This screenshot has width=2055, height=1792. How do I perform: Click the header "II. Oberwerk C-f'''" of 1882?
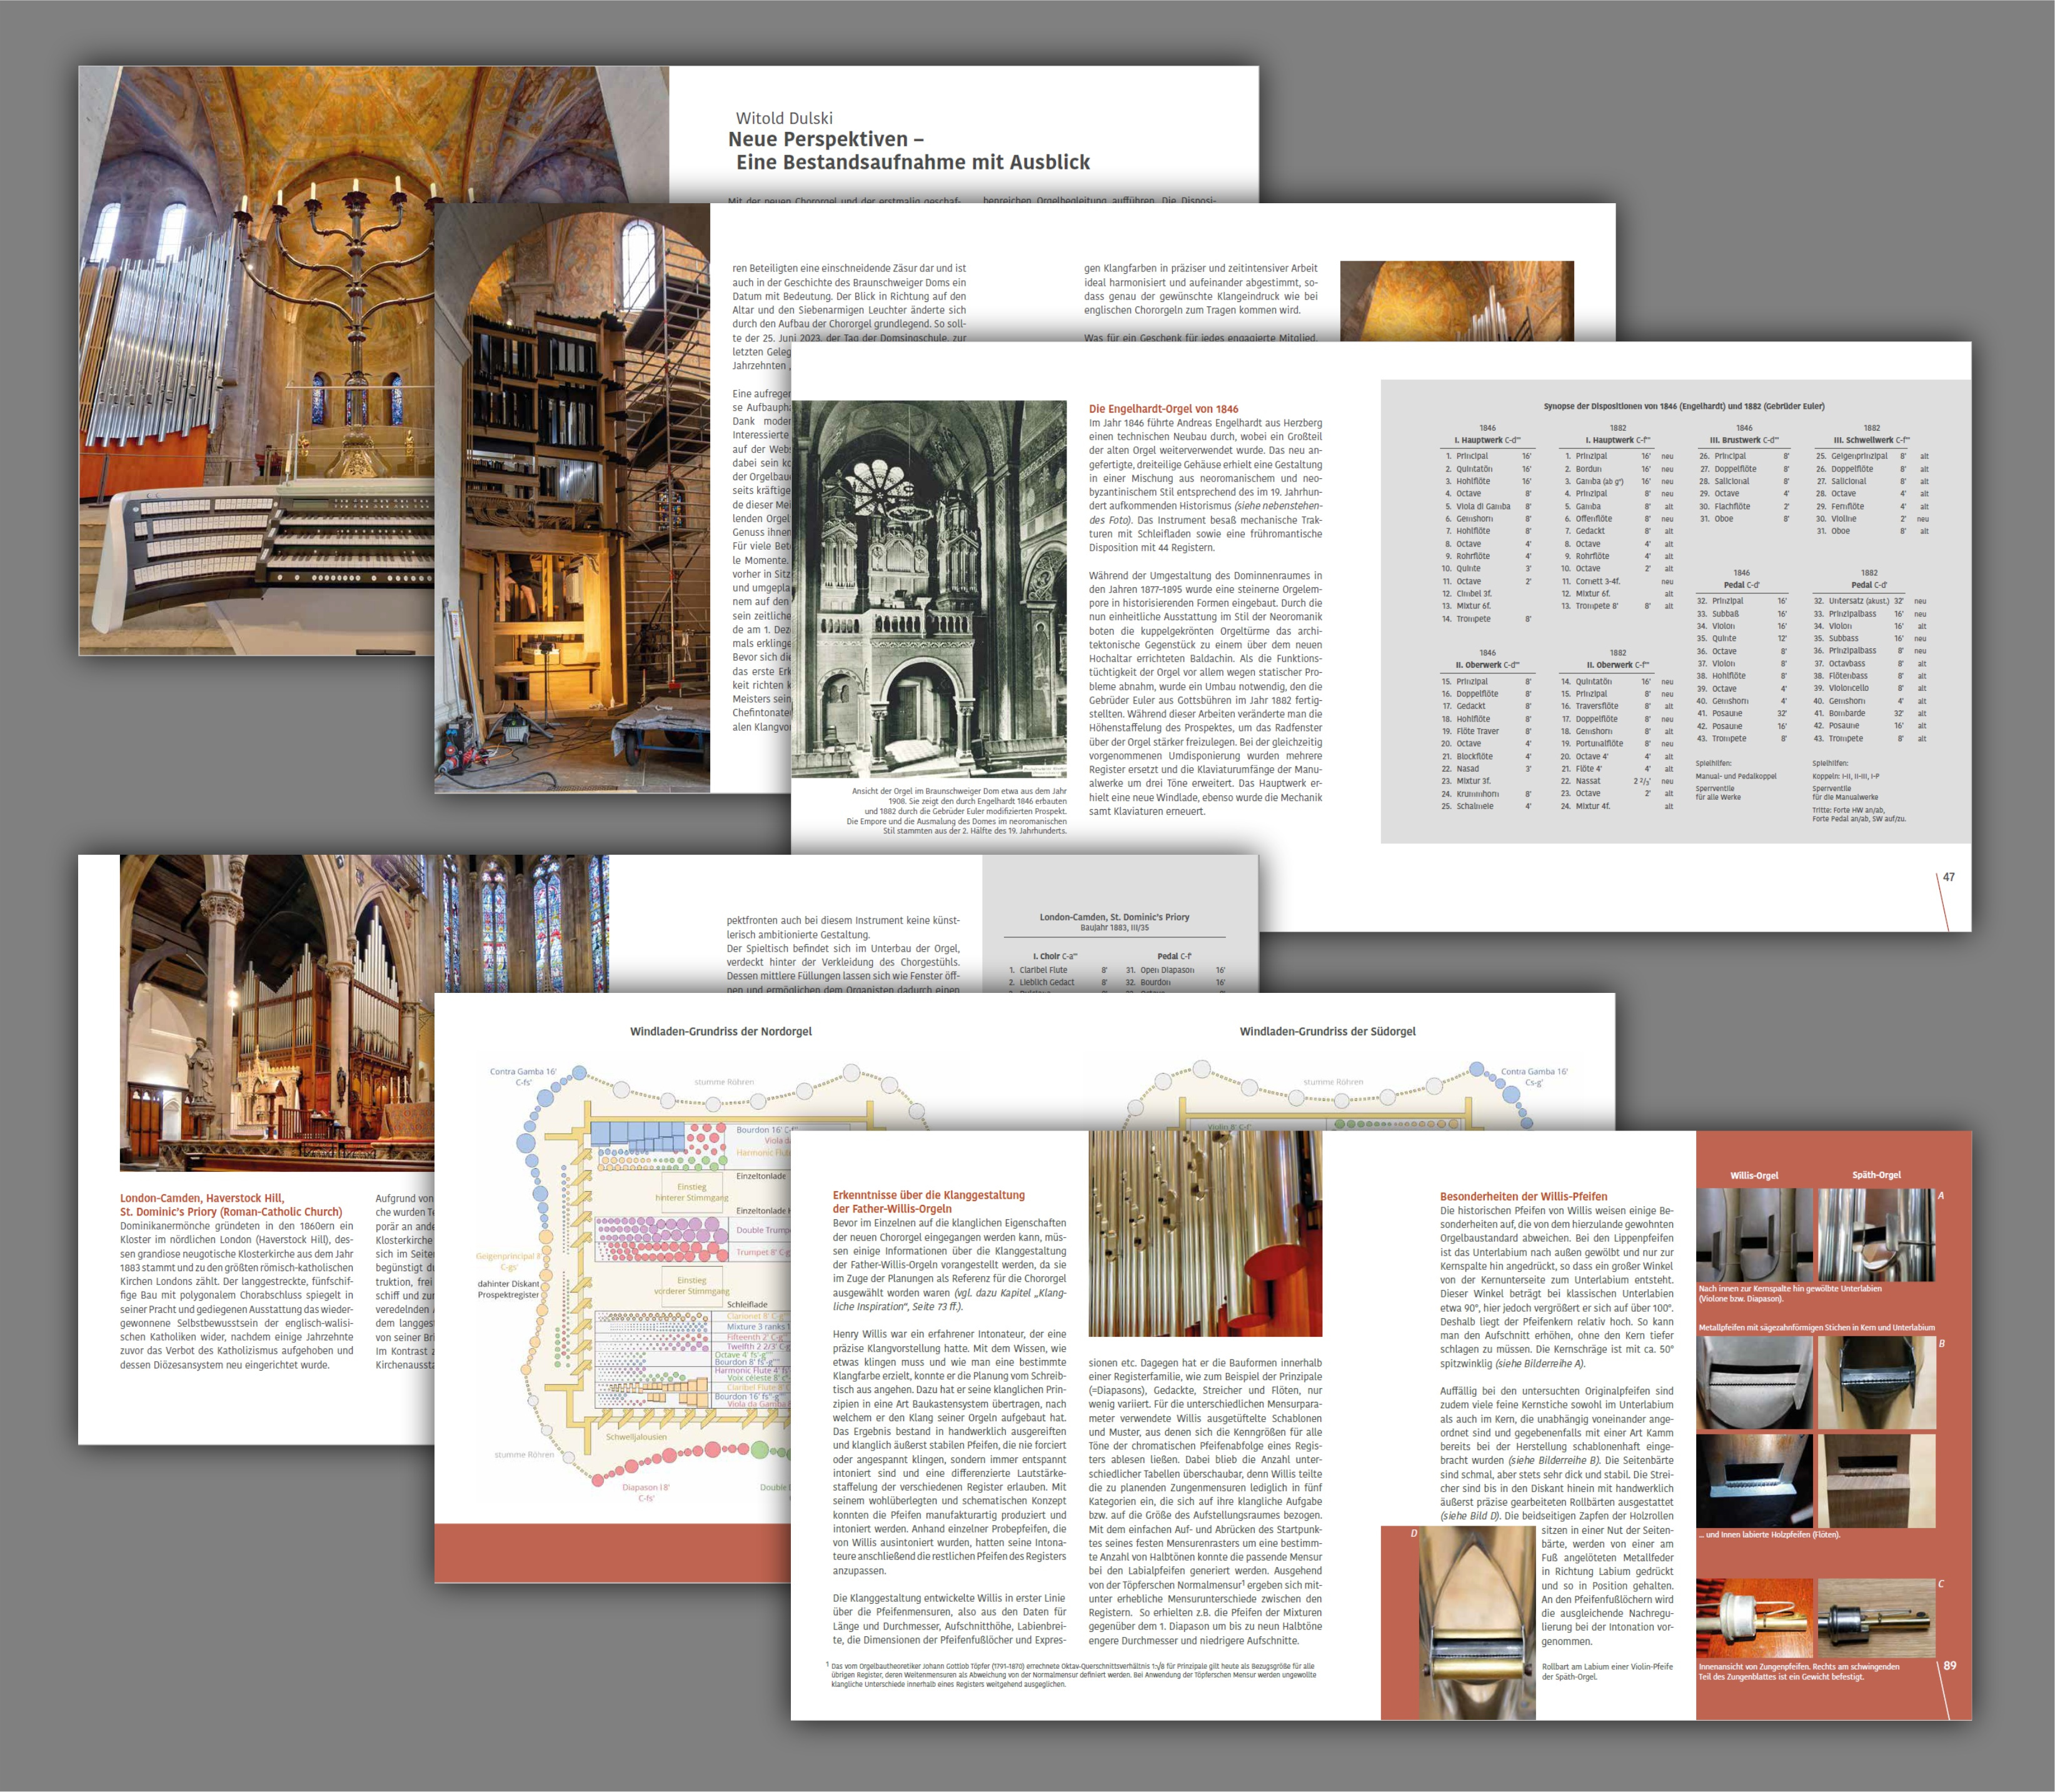point(1617,665)
